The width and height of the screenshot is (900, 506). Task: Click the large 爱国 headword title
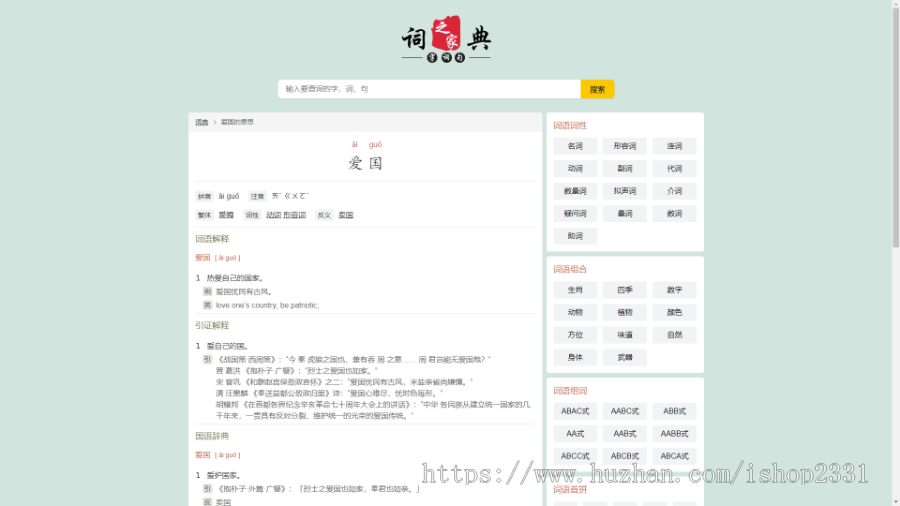click(x=365, y=164)
